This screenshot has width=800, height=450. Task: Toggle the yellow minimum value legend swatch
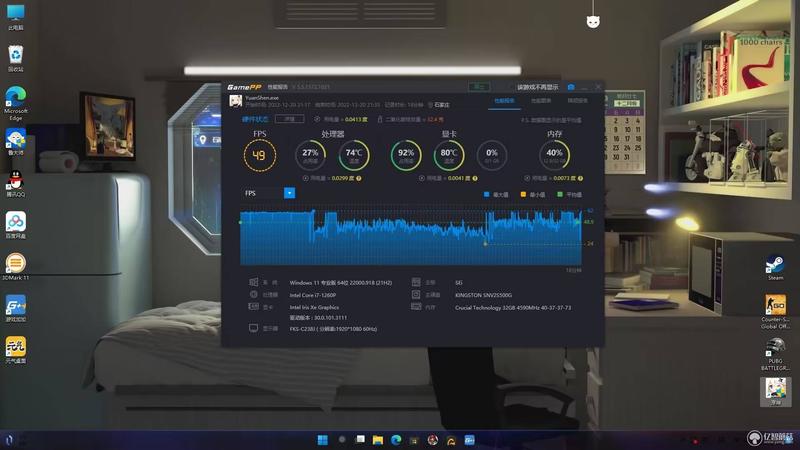point(523,194)
